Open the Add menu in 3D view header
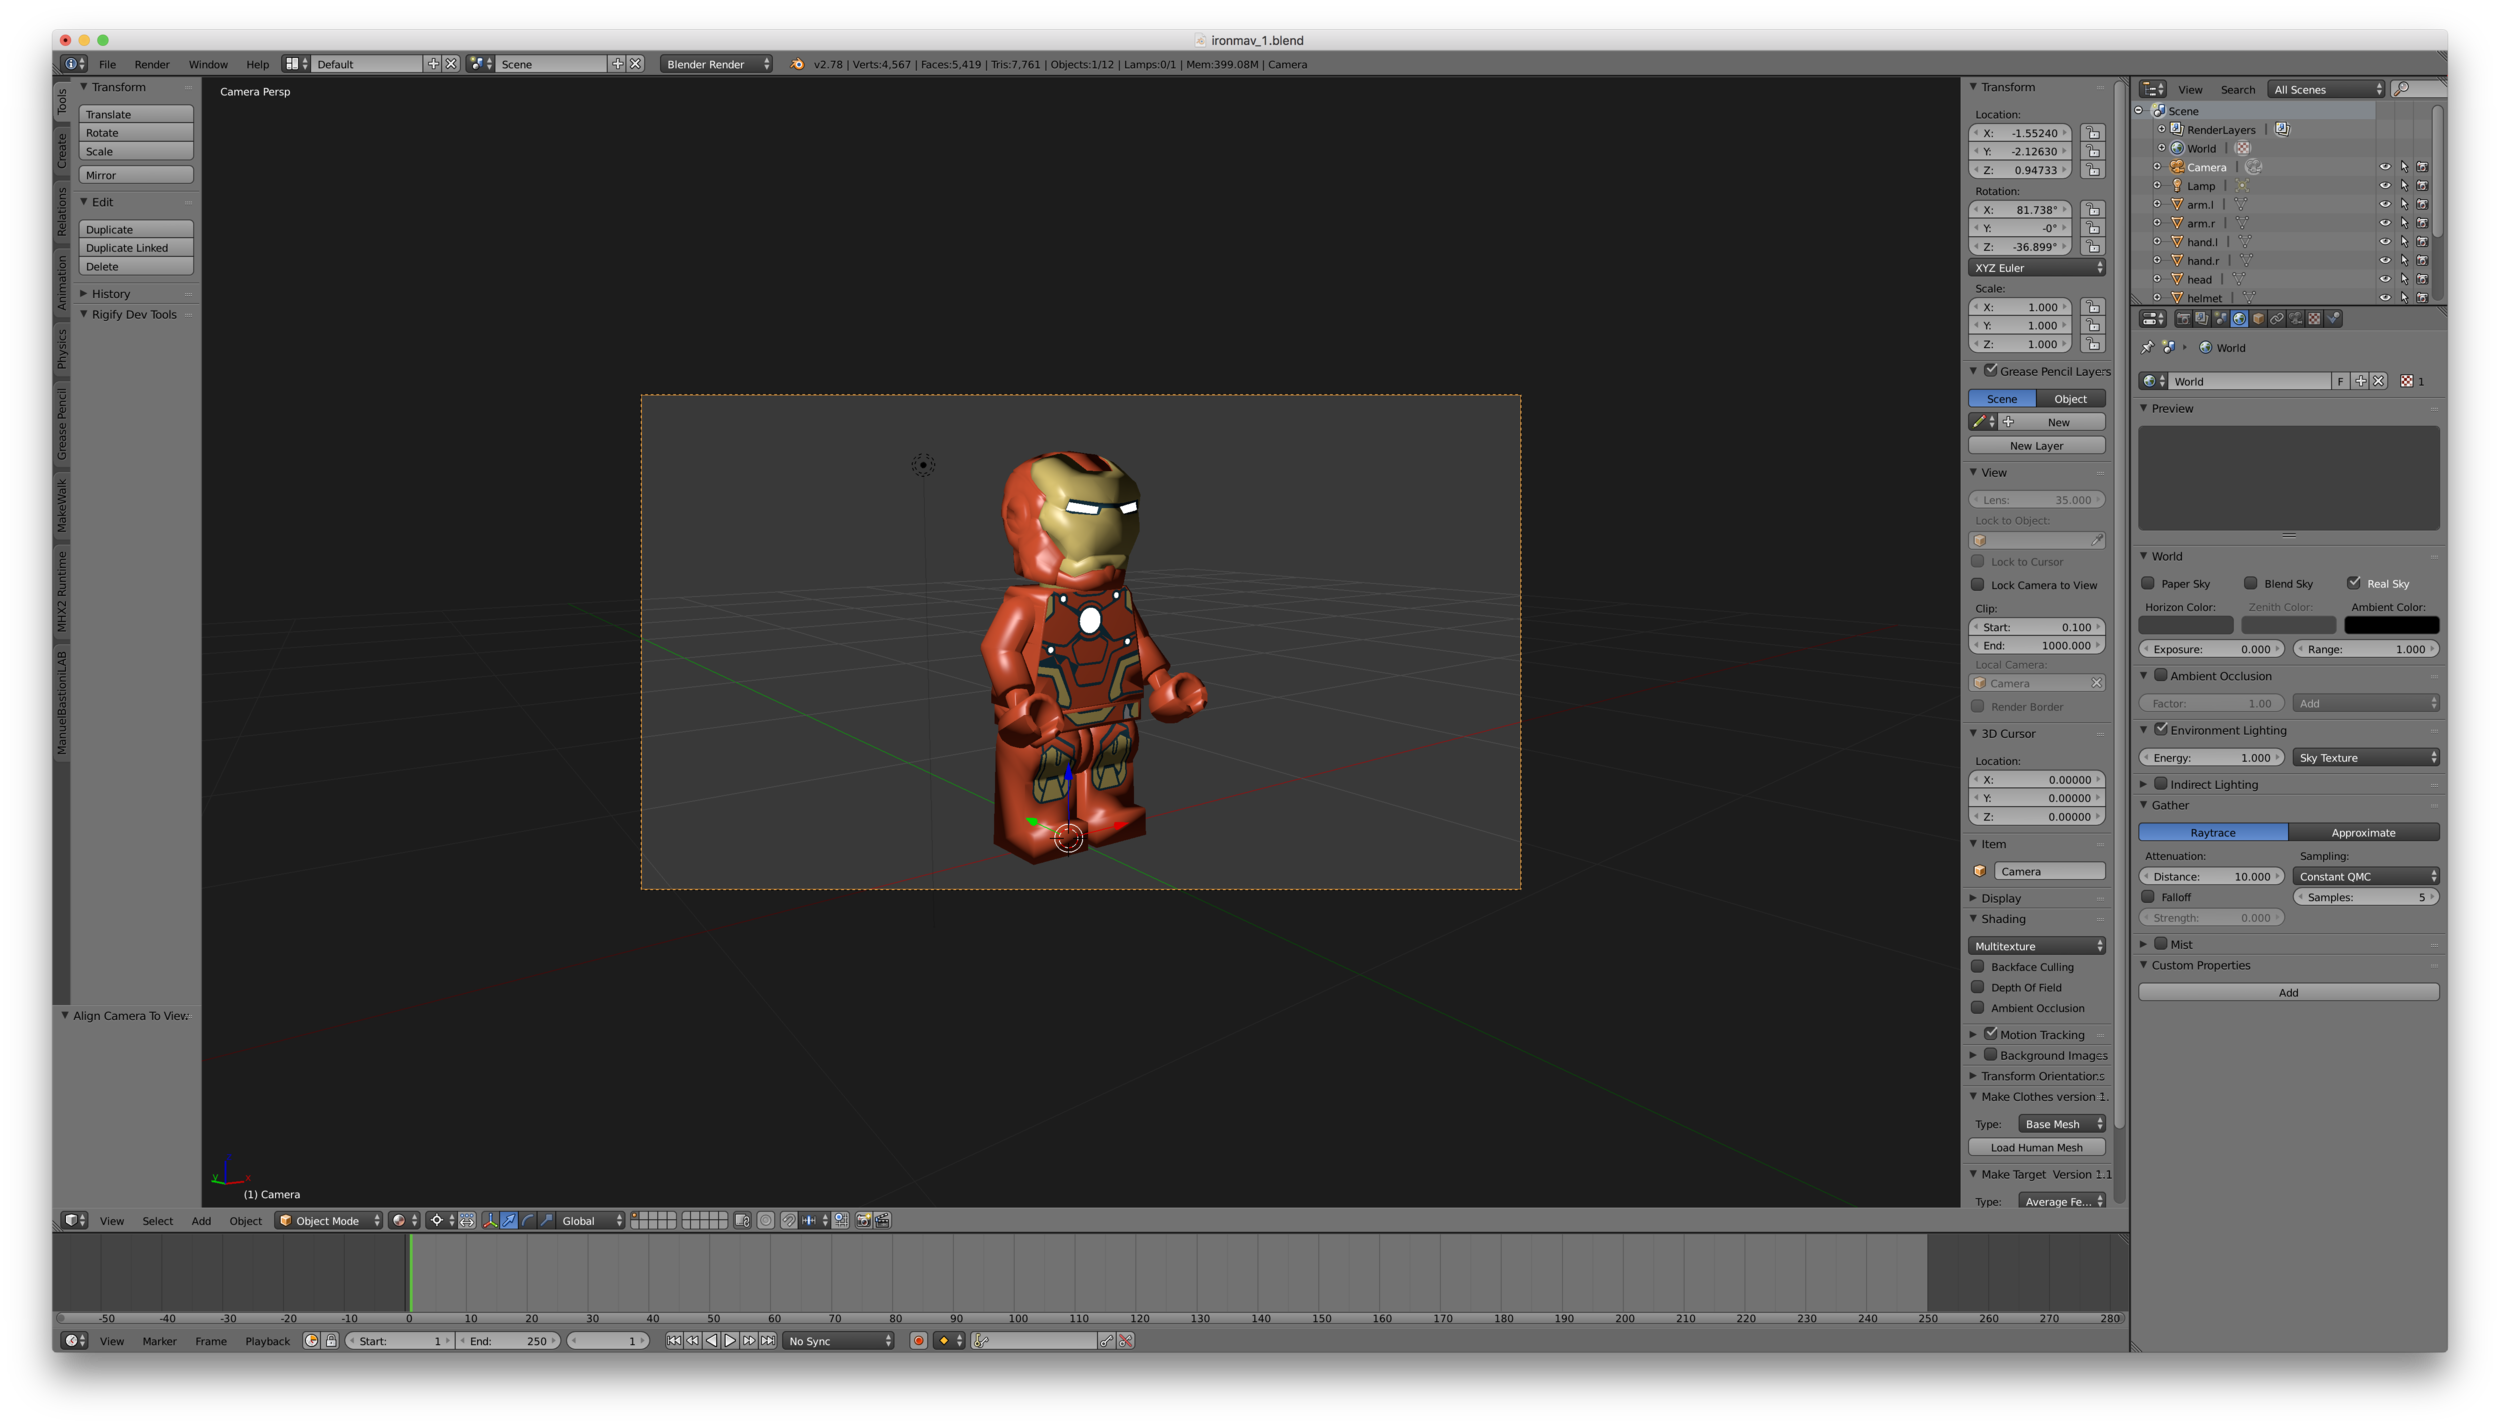Viewport: 2500px width, 1427px height. pyautogui.click(x=201, y=1221)
